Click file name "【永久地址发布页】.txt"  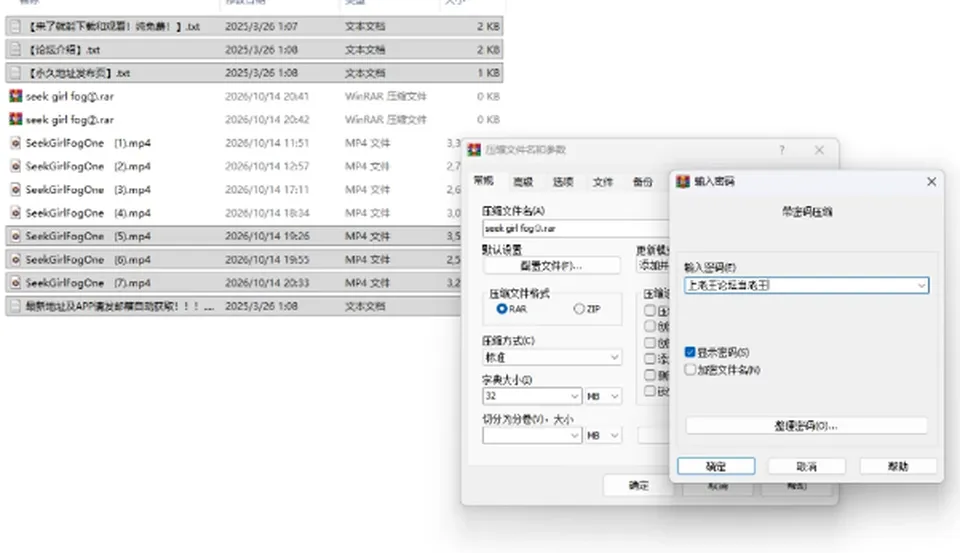[78, 73]
